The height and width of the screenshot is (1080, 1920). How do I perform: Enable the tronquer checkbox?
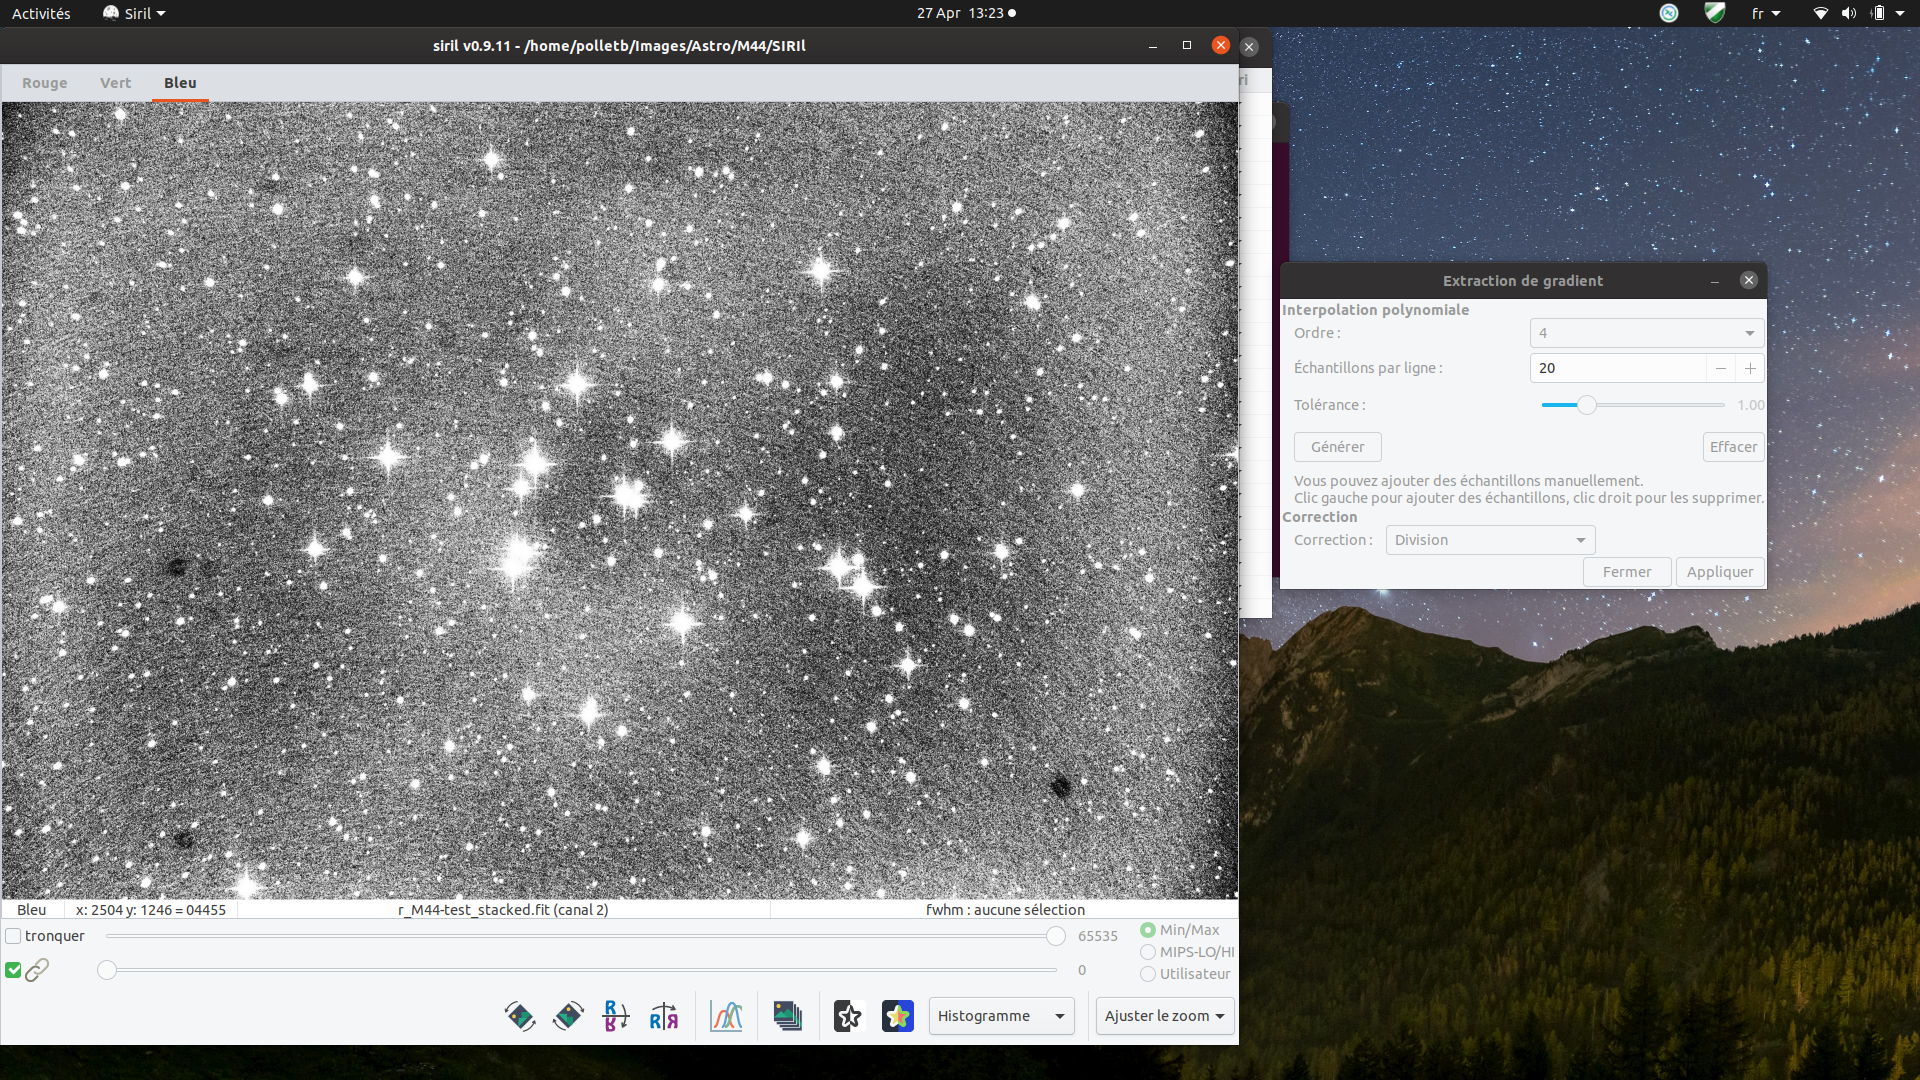click(14, 936)
